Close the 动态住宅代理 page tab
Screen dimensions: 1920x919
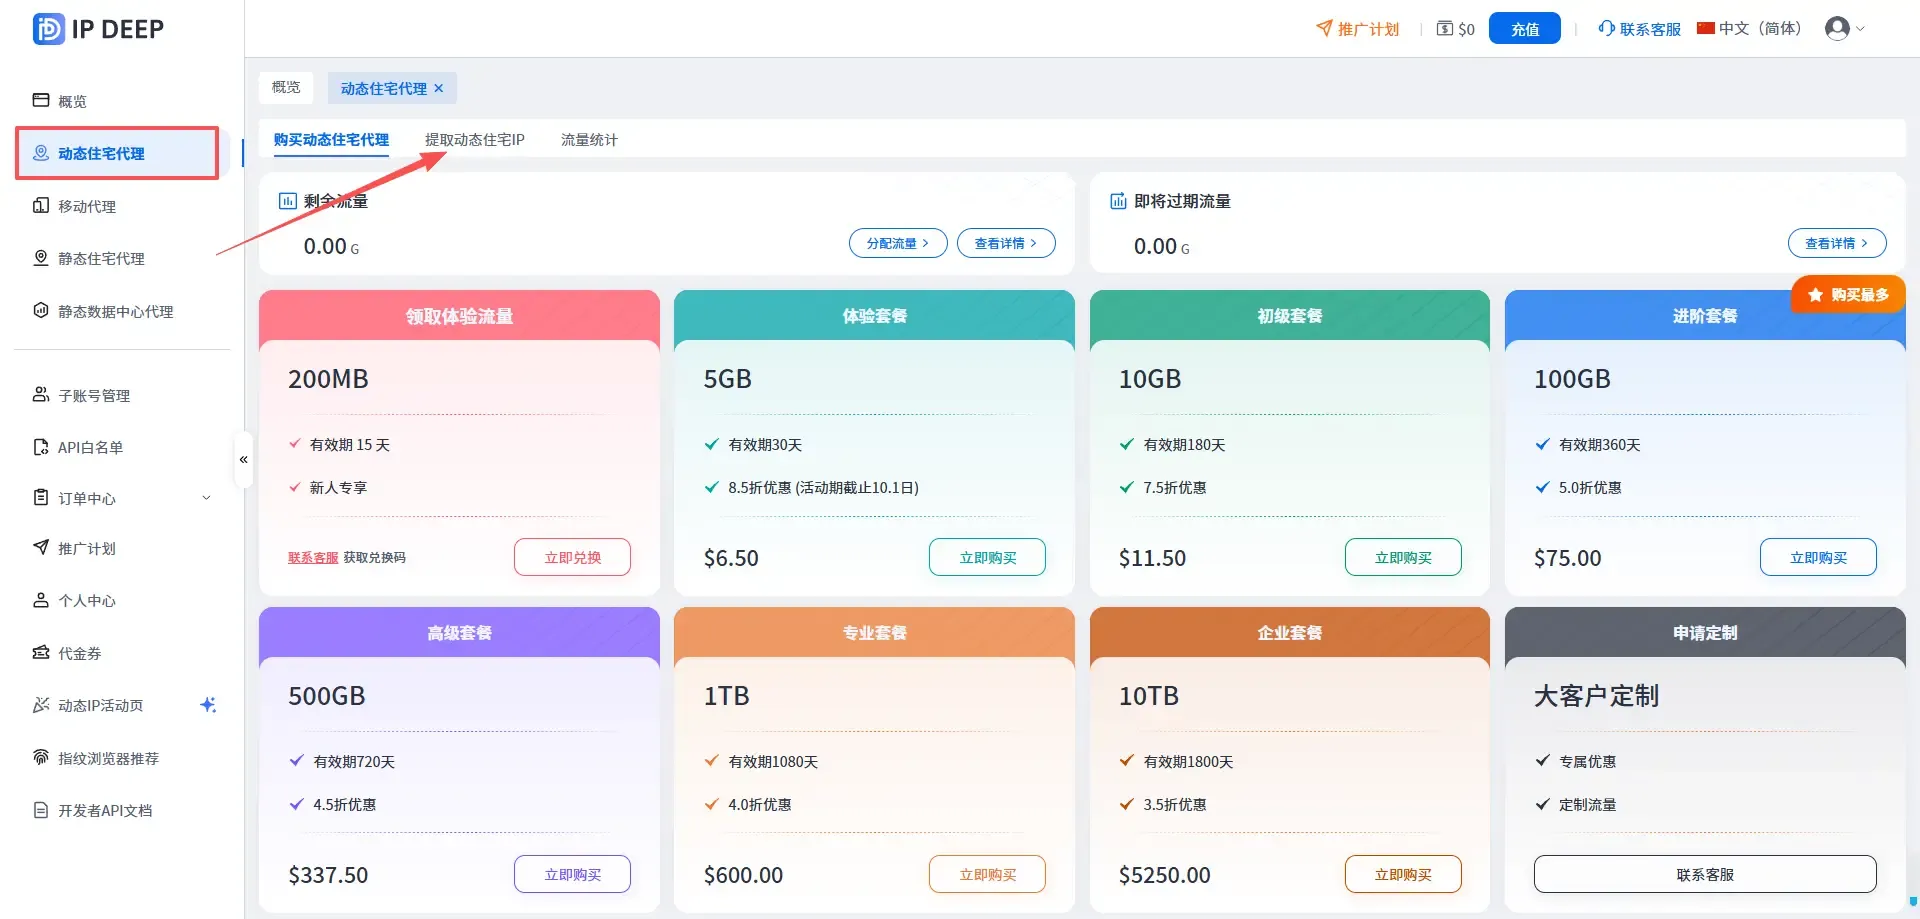tap(438, 88)
